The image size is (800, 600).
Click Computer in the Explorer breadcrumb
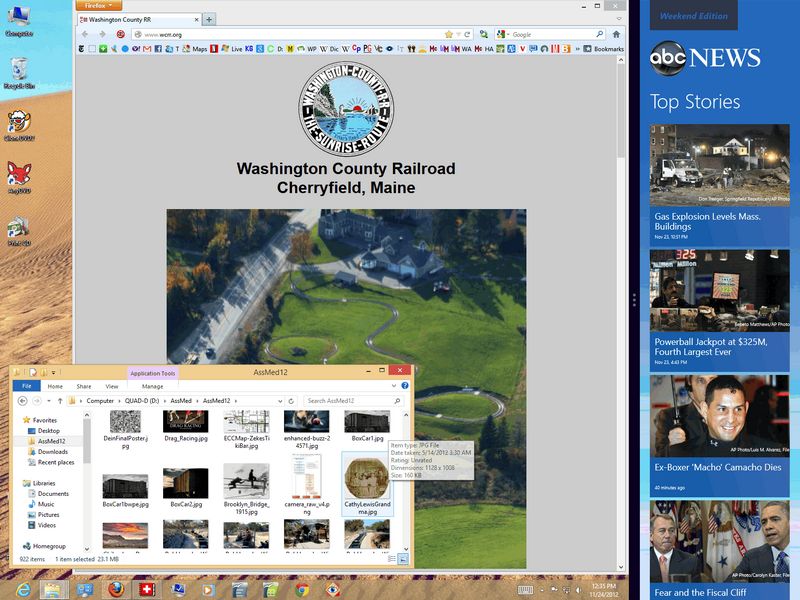[100, 401]
